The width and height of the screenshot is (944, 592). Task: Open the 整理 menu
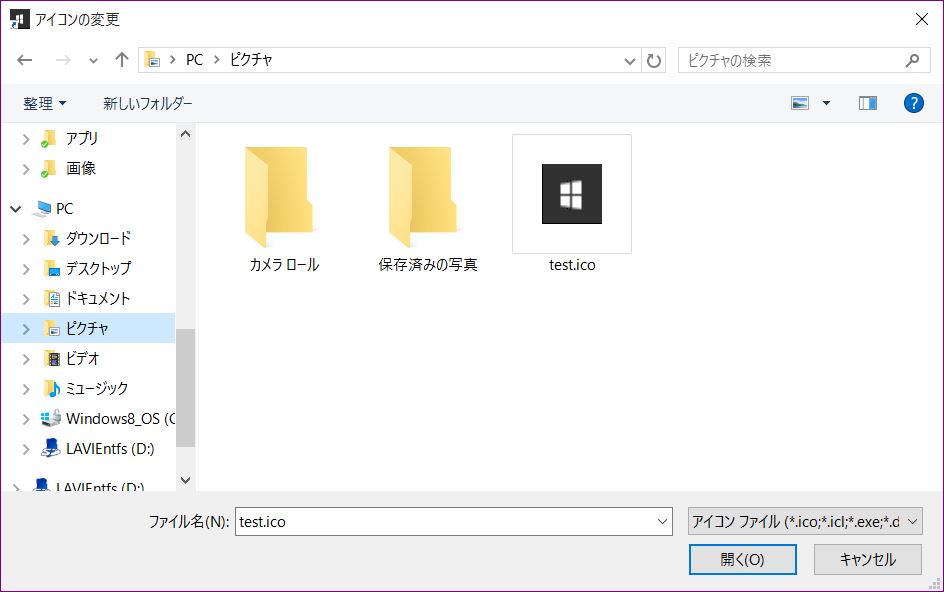tap(45, 104)
